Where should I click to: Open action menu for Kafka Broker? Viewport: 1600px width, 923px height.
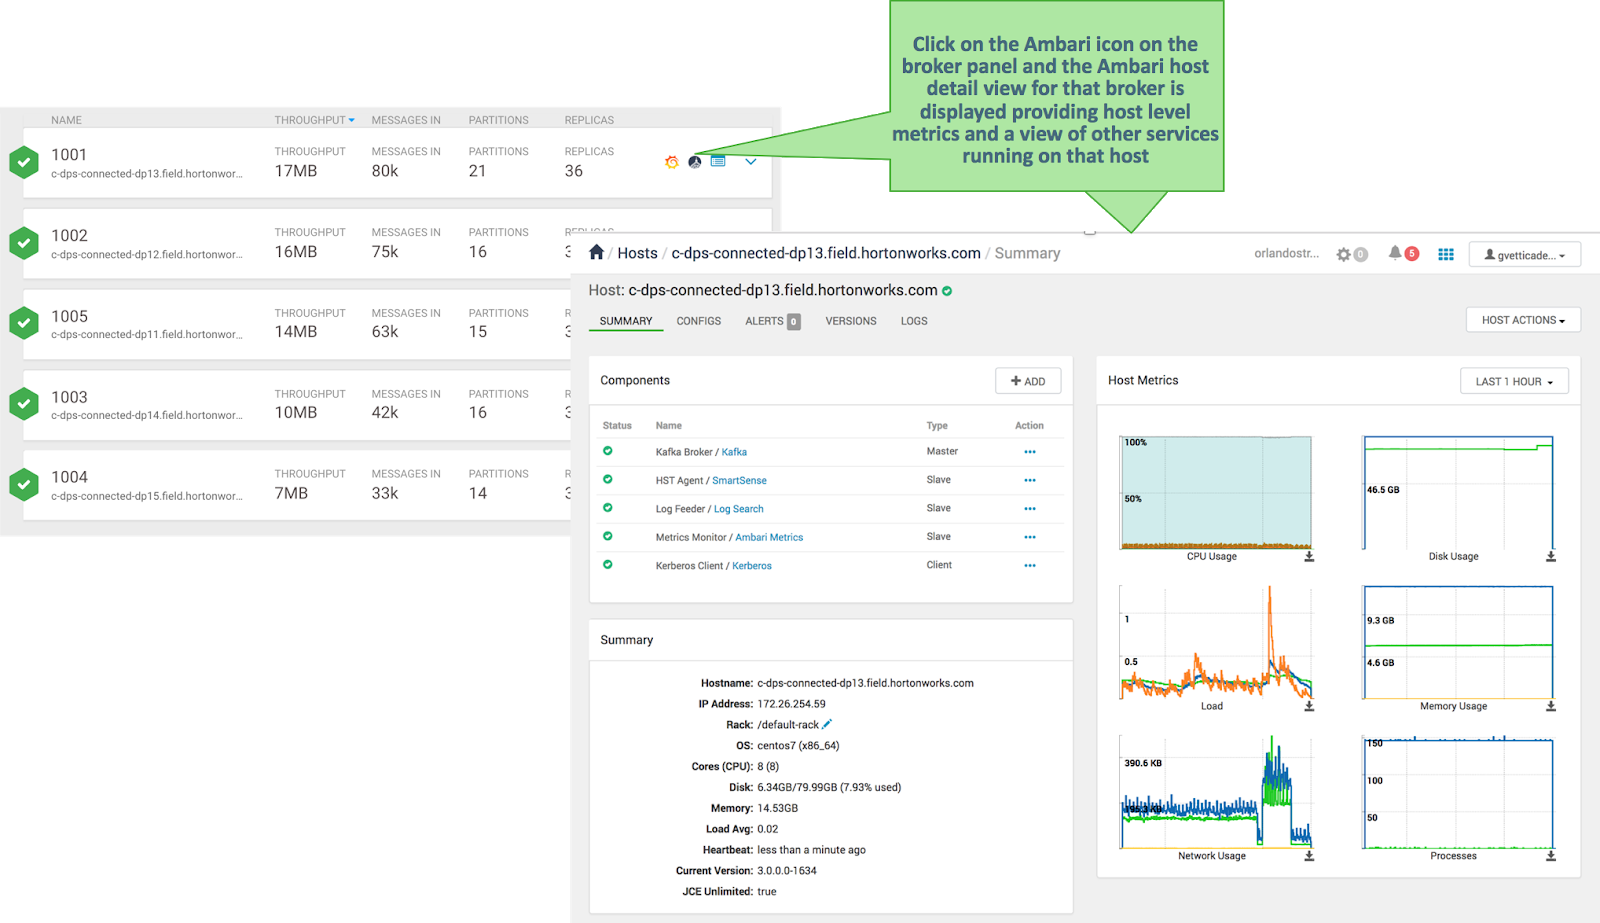coord(1030,452)
